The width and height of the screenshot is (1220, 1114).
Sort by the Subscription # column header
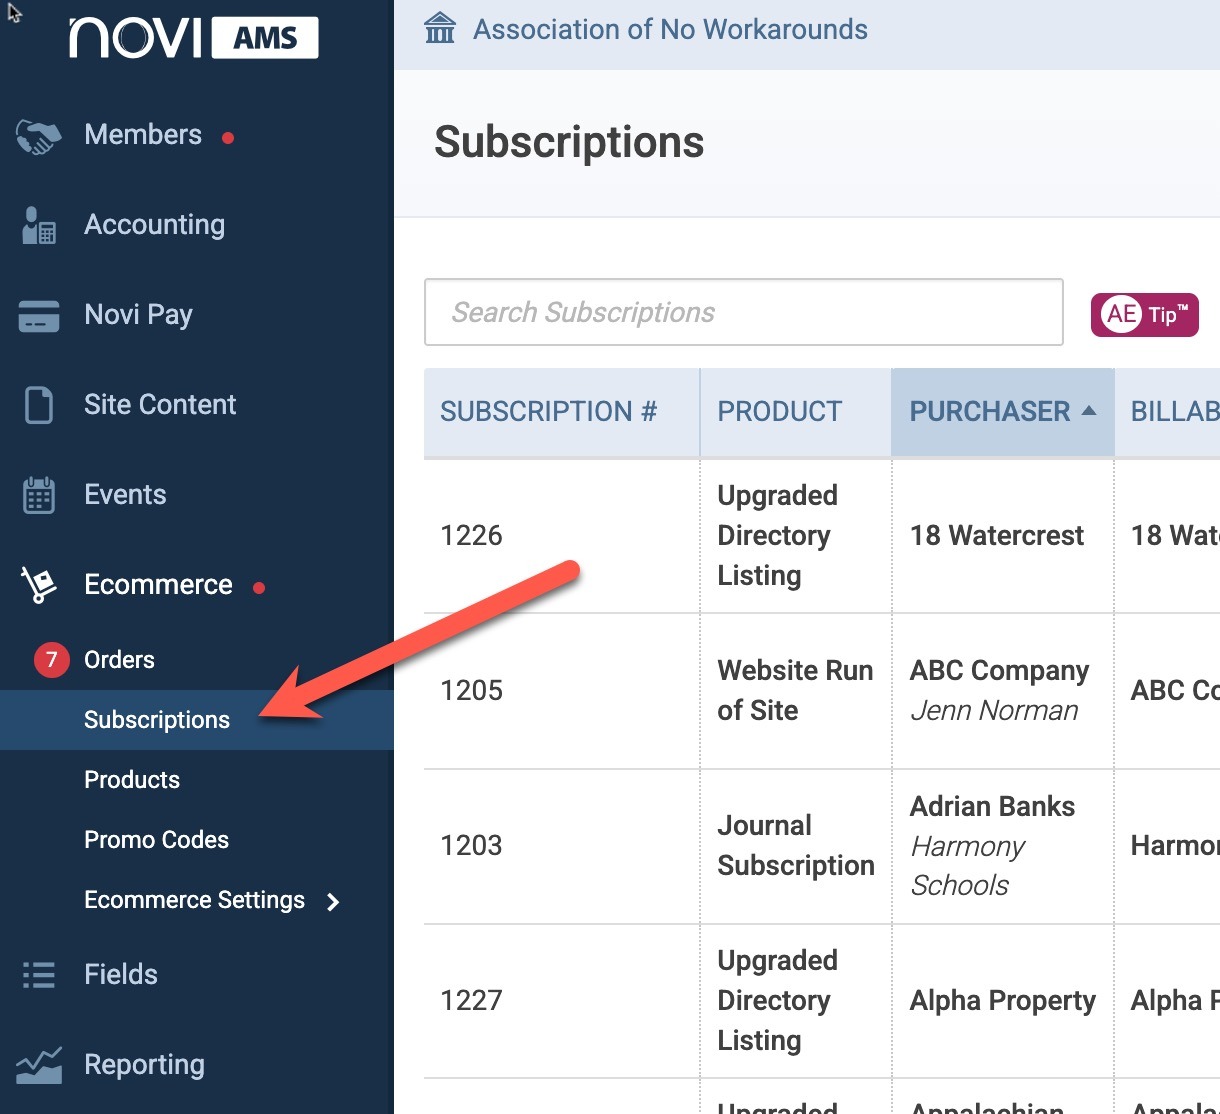548,411
